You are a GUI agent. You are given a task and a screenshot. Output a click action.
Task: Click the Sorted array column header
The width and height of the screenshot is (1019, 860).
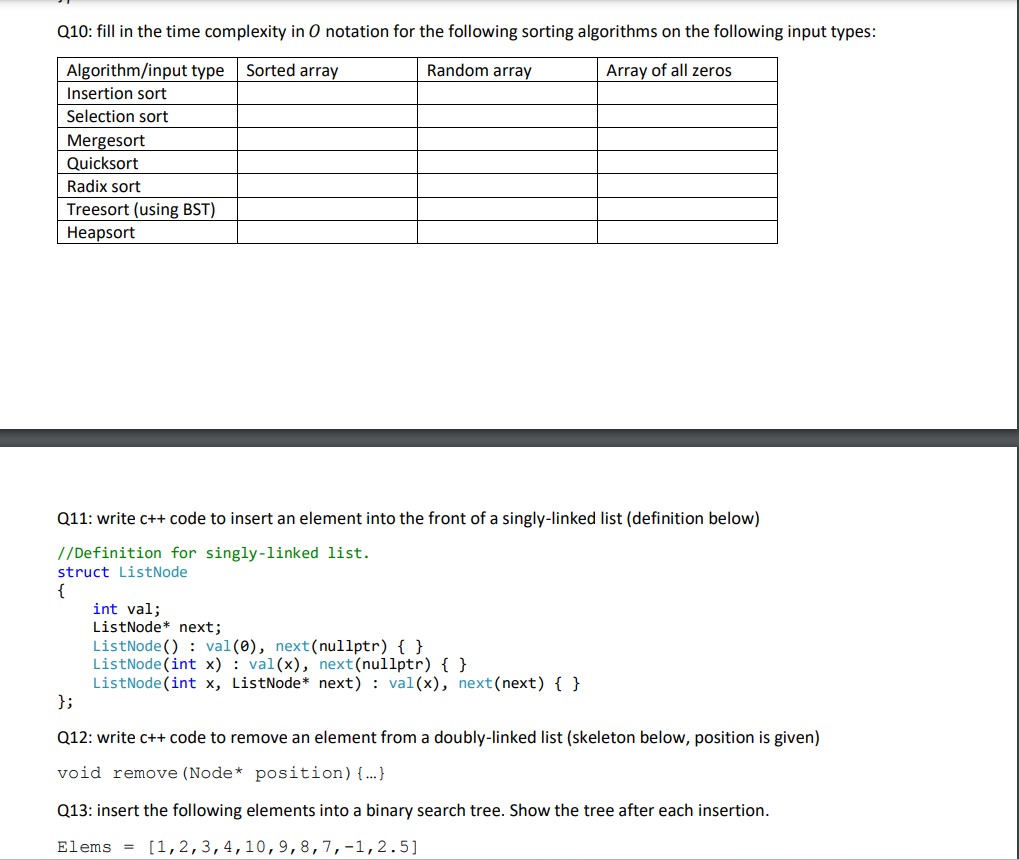(x=291, y=70)
